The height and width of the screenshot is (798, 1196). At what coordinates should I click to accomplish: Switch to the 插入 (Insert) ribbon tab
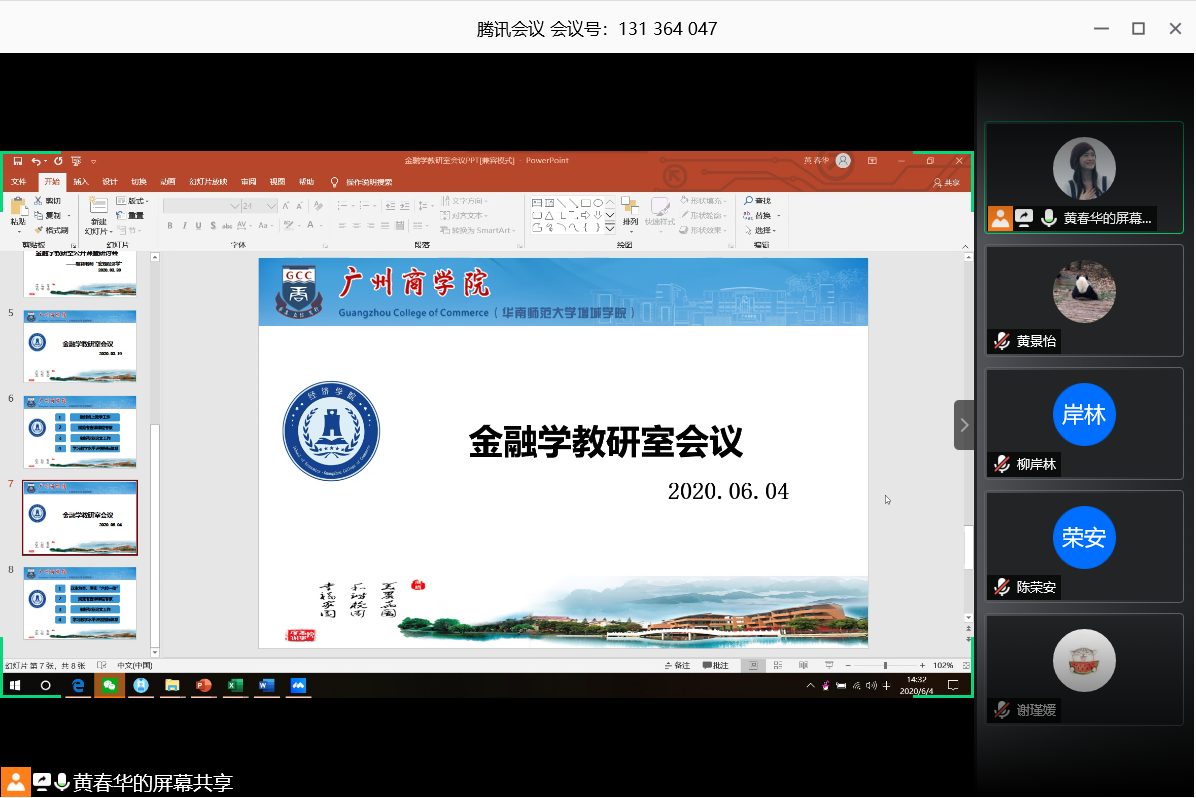tap(83, 182)
